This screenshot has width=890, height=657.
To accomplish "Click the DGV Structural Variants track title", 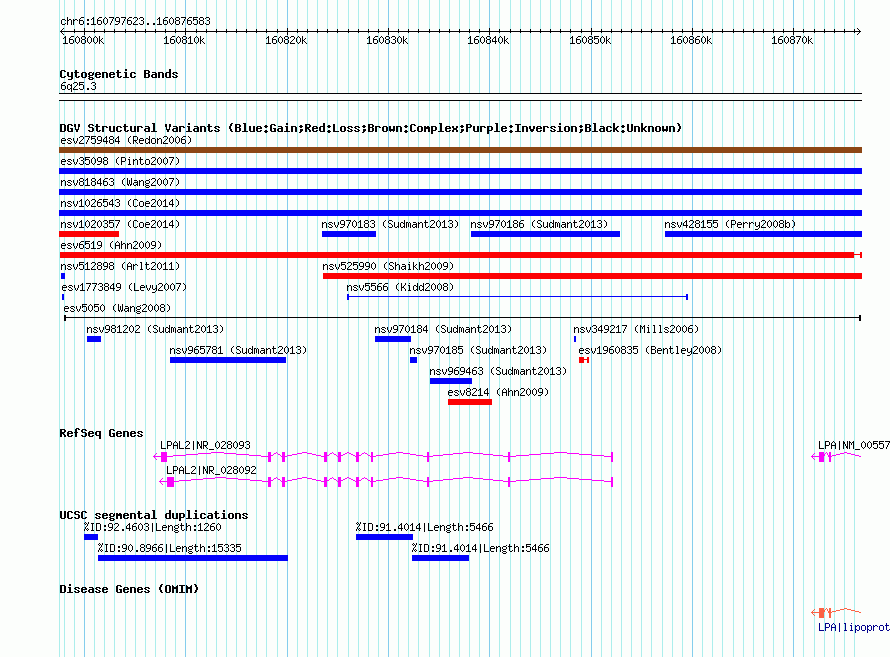I will (370, 128).
